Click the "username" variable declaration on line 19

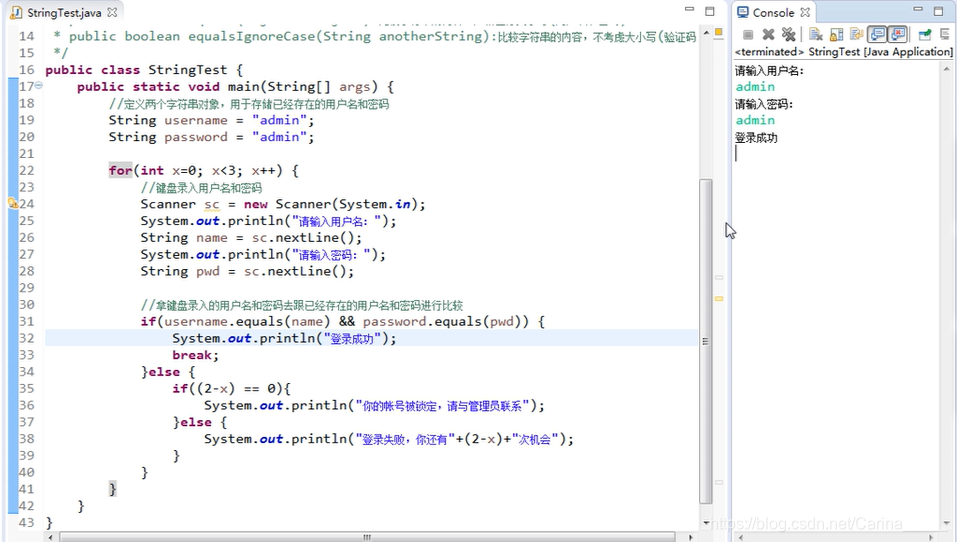click(195, 120)
